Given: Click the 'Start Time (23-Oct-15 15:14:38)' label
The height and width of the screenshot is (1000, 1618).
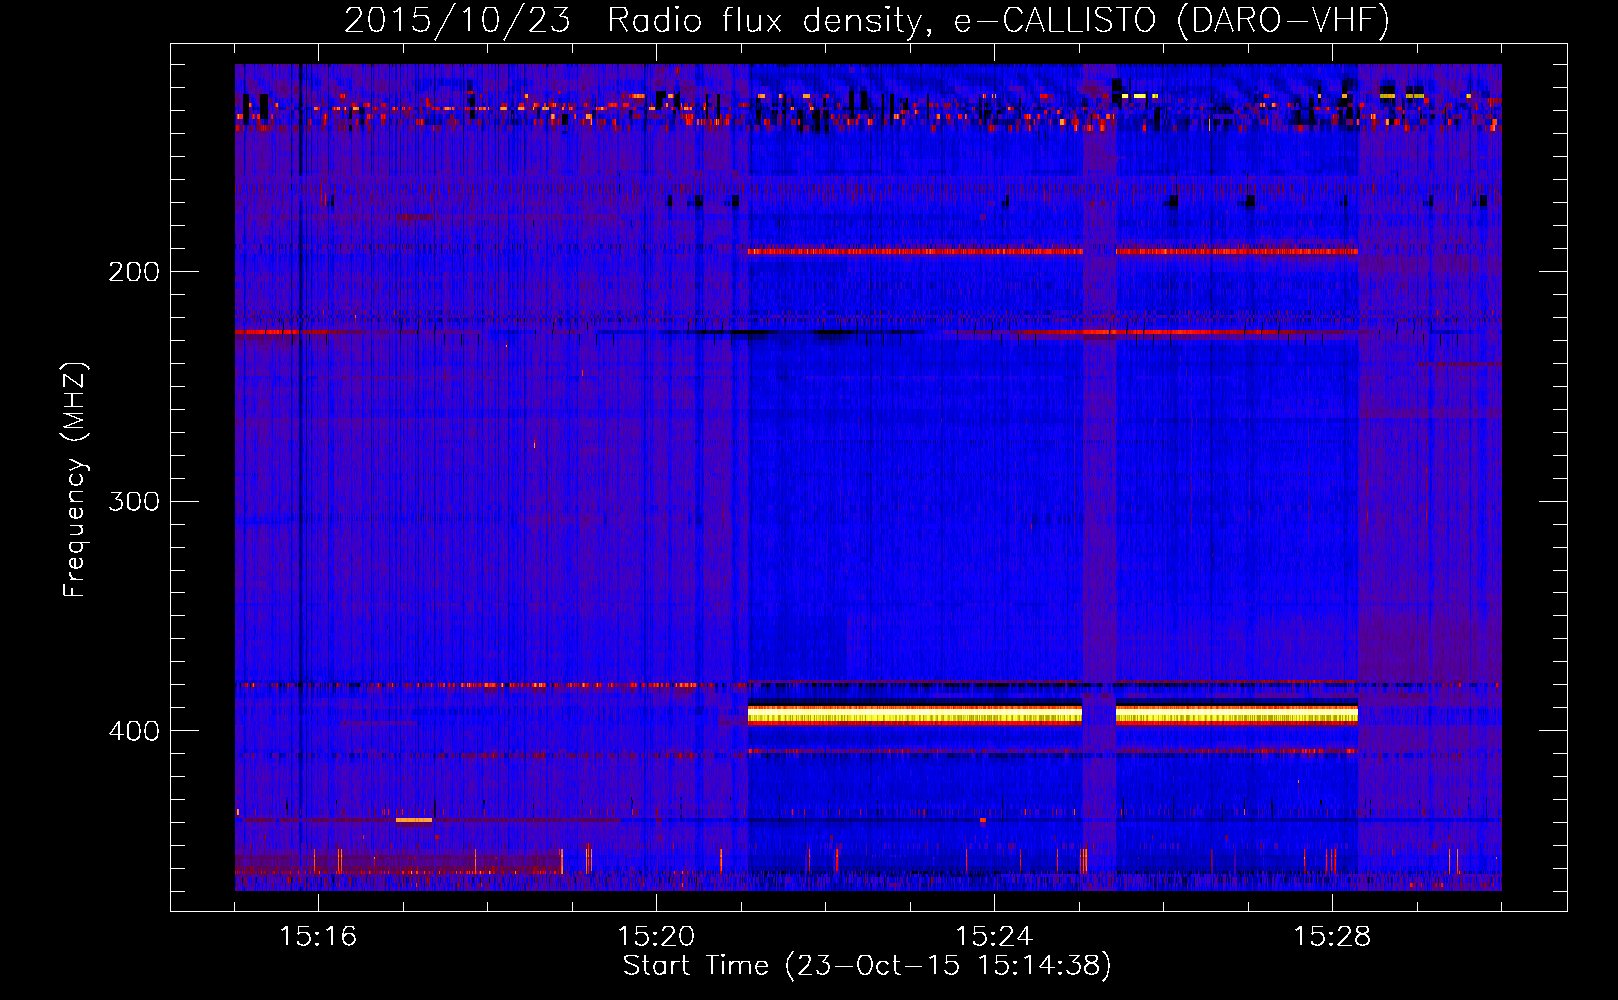Looking at the screenshot, I should point(867,966).
